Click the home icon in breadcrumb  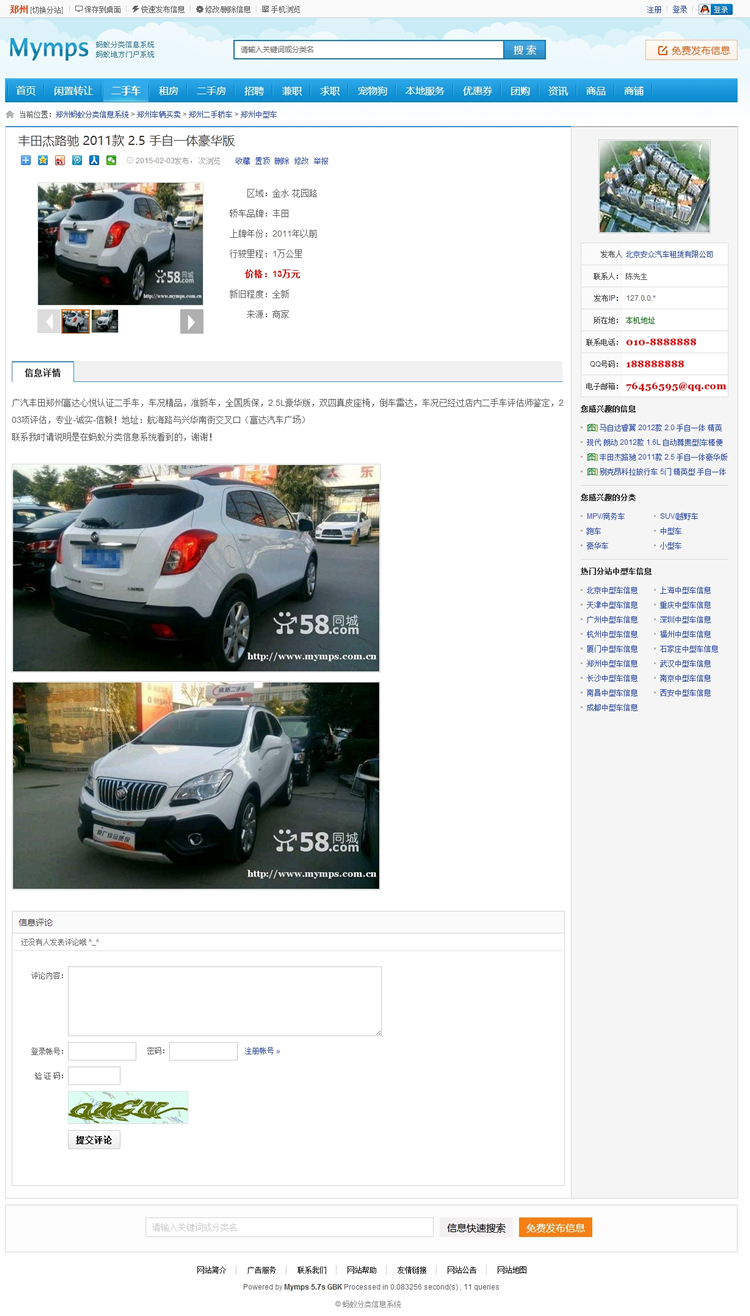[x=10, y=115]
